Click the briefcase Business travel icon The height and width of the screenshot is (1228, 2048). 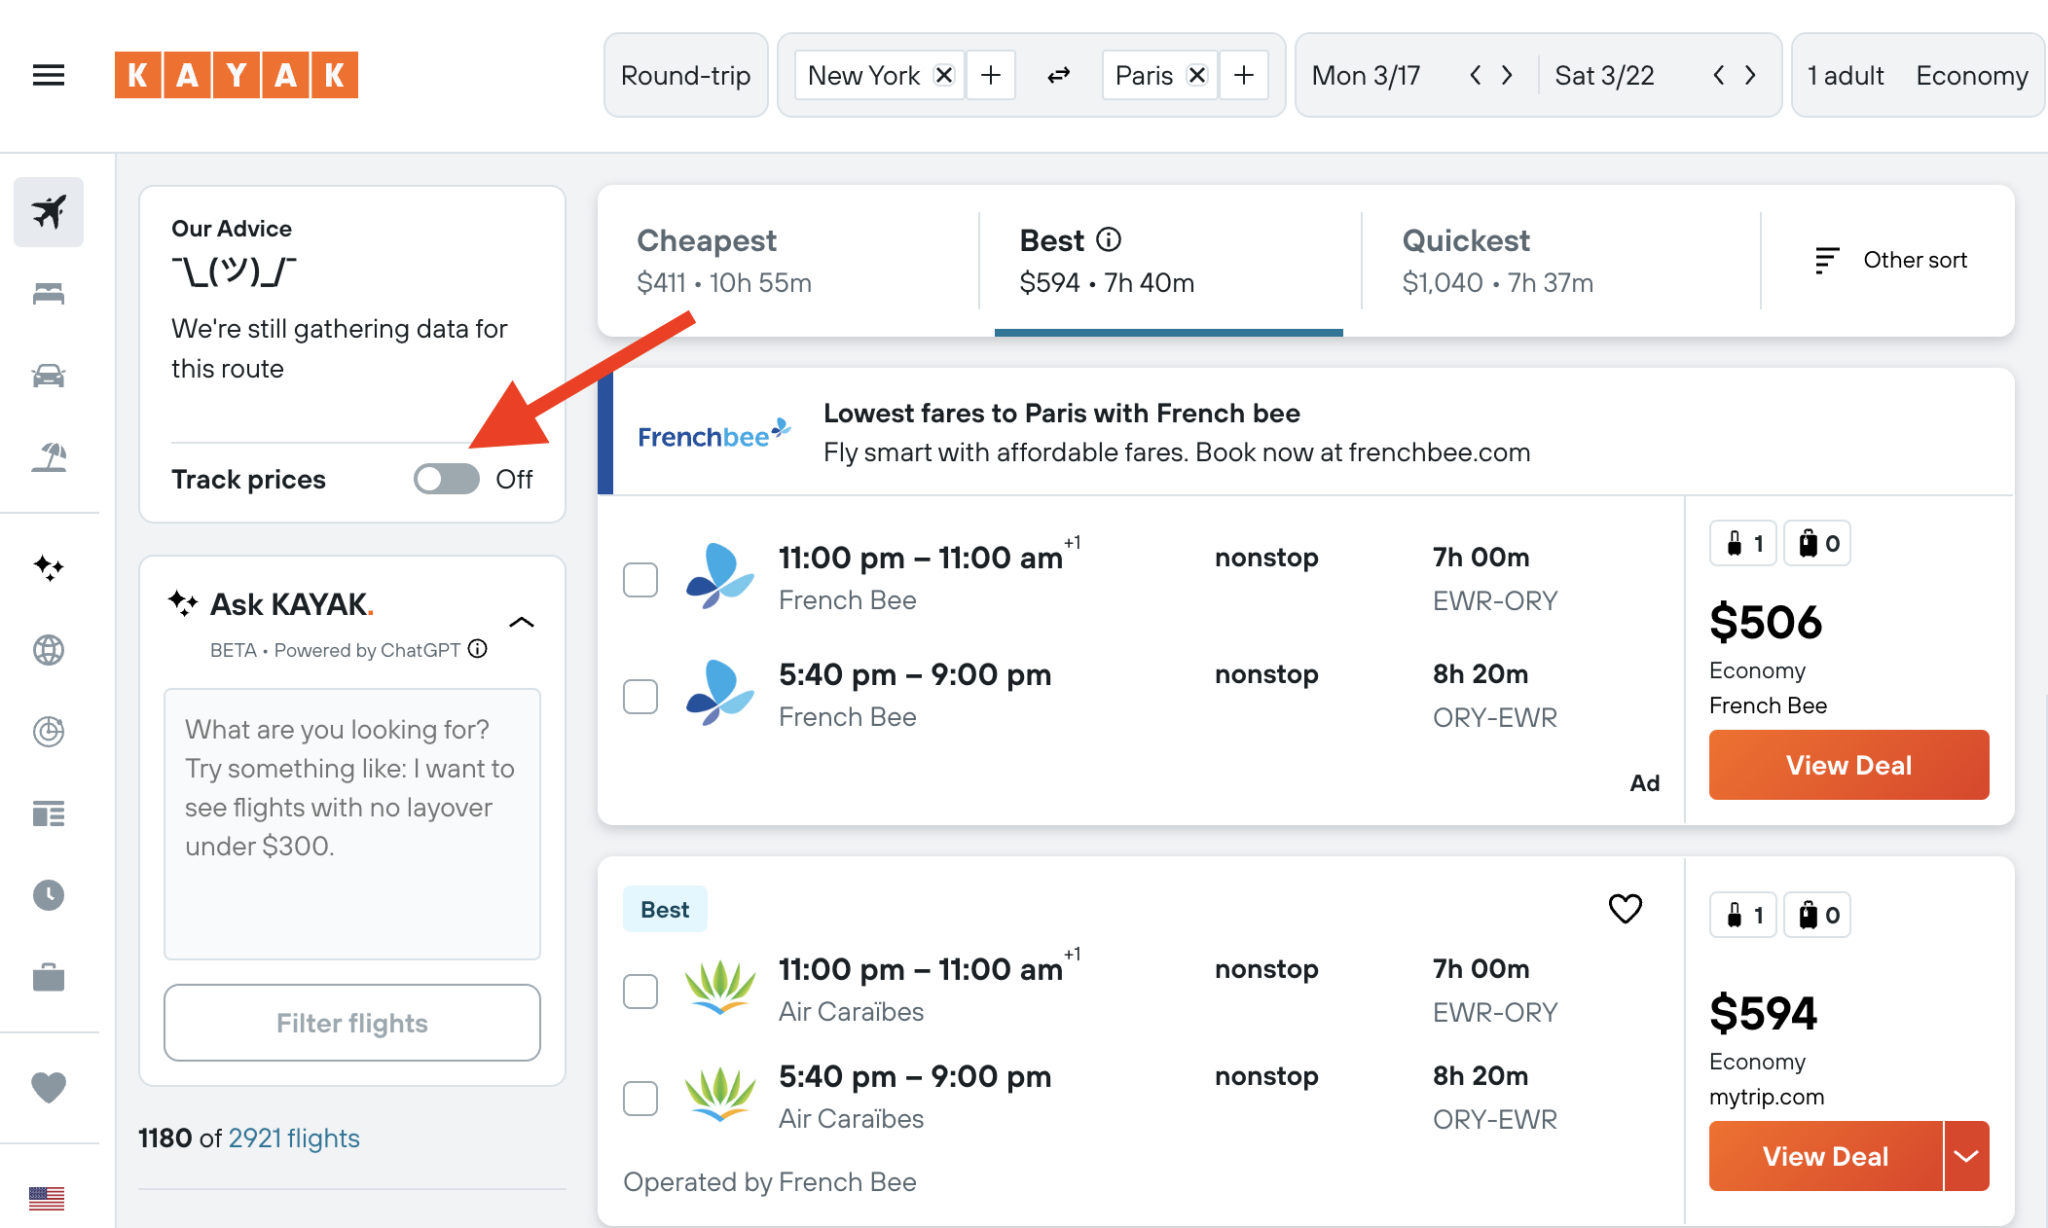[x=47, y=977]
